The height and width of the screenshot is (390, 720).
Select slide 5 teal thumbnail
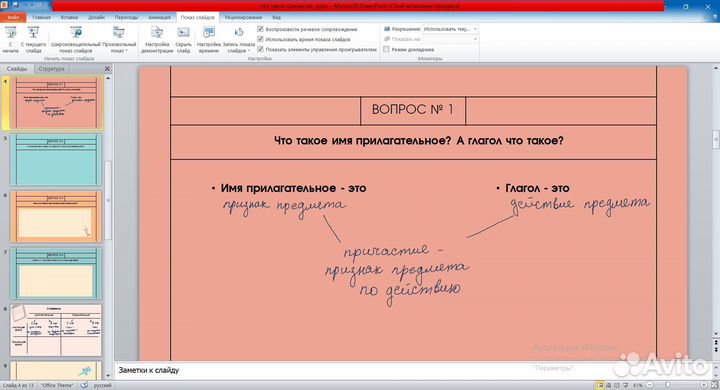click(56, 159)
